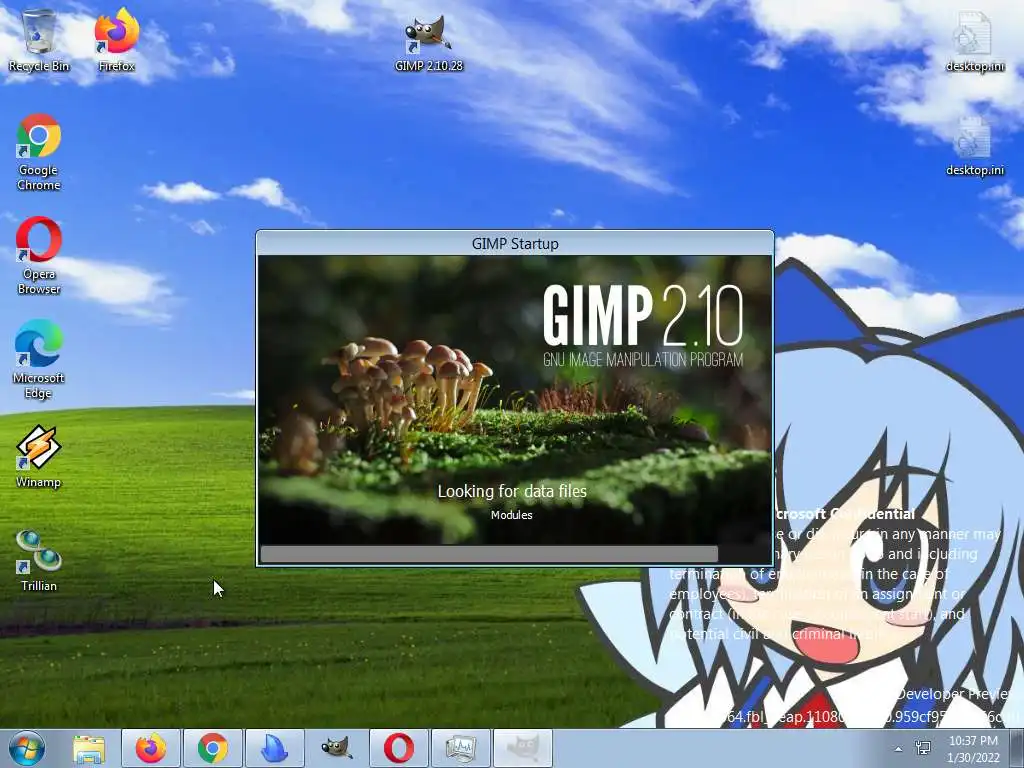
Task: Open the Recycle Bin desktop icon
Action: tap(39, 40)
